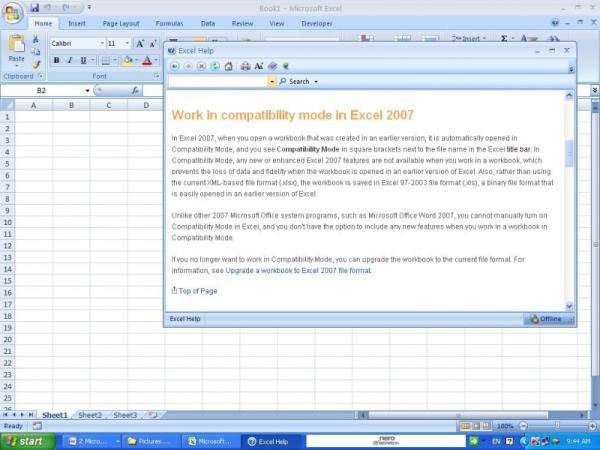
Task: Open the Insert ribbon tab
Action: [77, 24]
